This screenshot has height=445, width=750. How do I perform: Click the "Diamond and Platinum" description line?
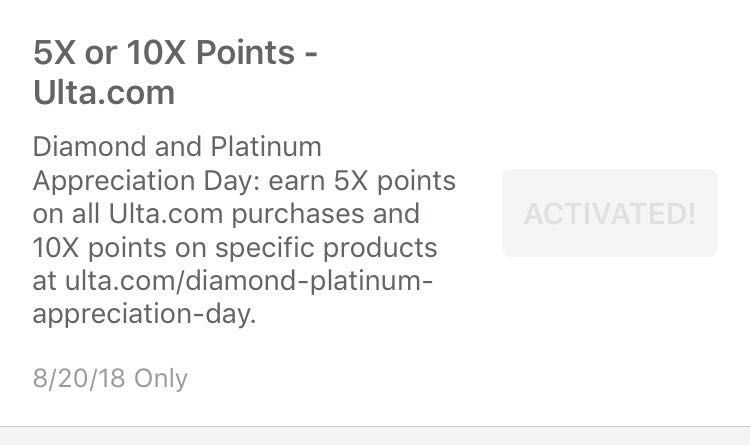177,147
